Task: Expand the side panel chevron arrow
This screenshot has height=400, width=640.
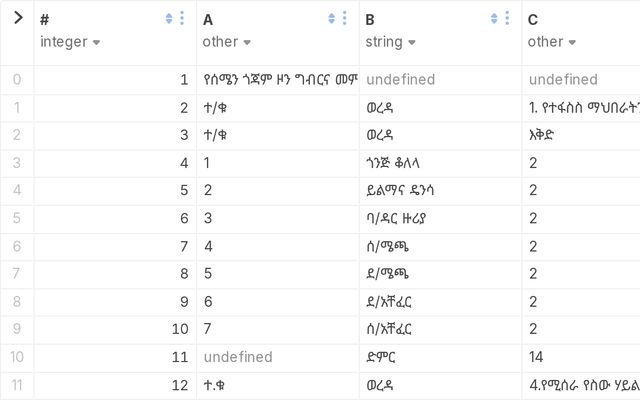Action: (17, 18)
